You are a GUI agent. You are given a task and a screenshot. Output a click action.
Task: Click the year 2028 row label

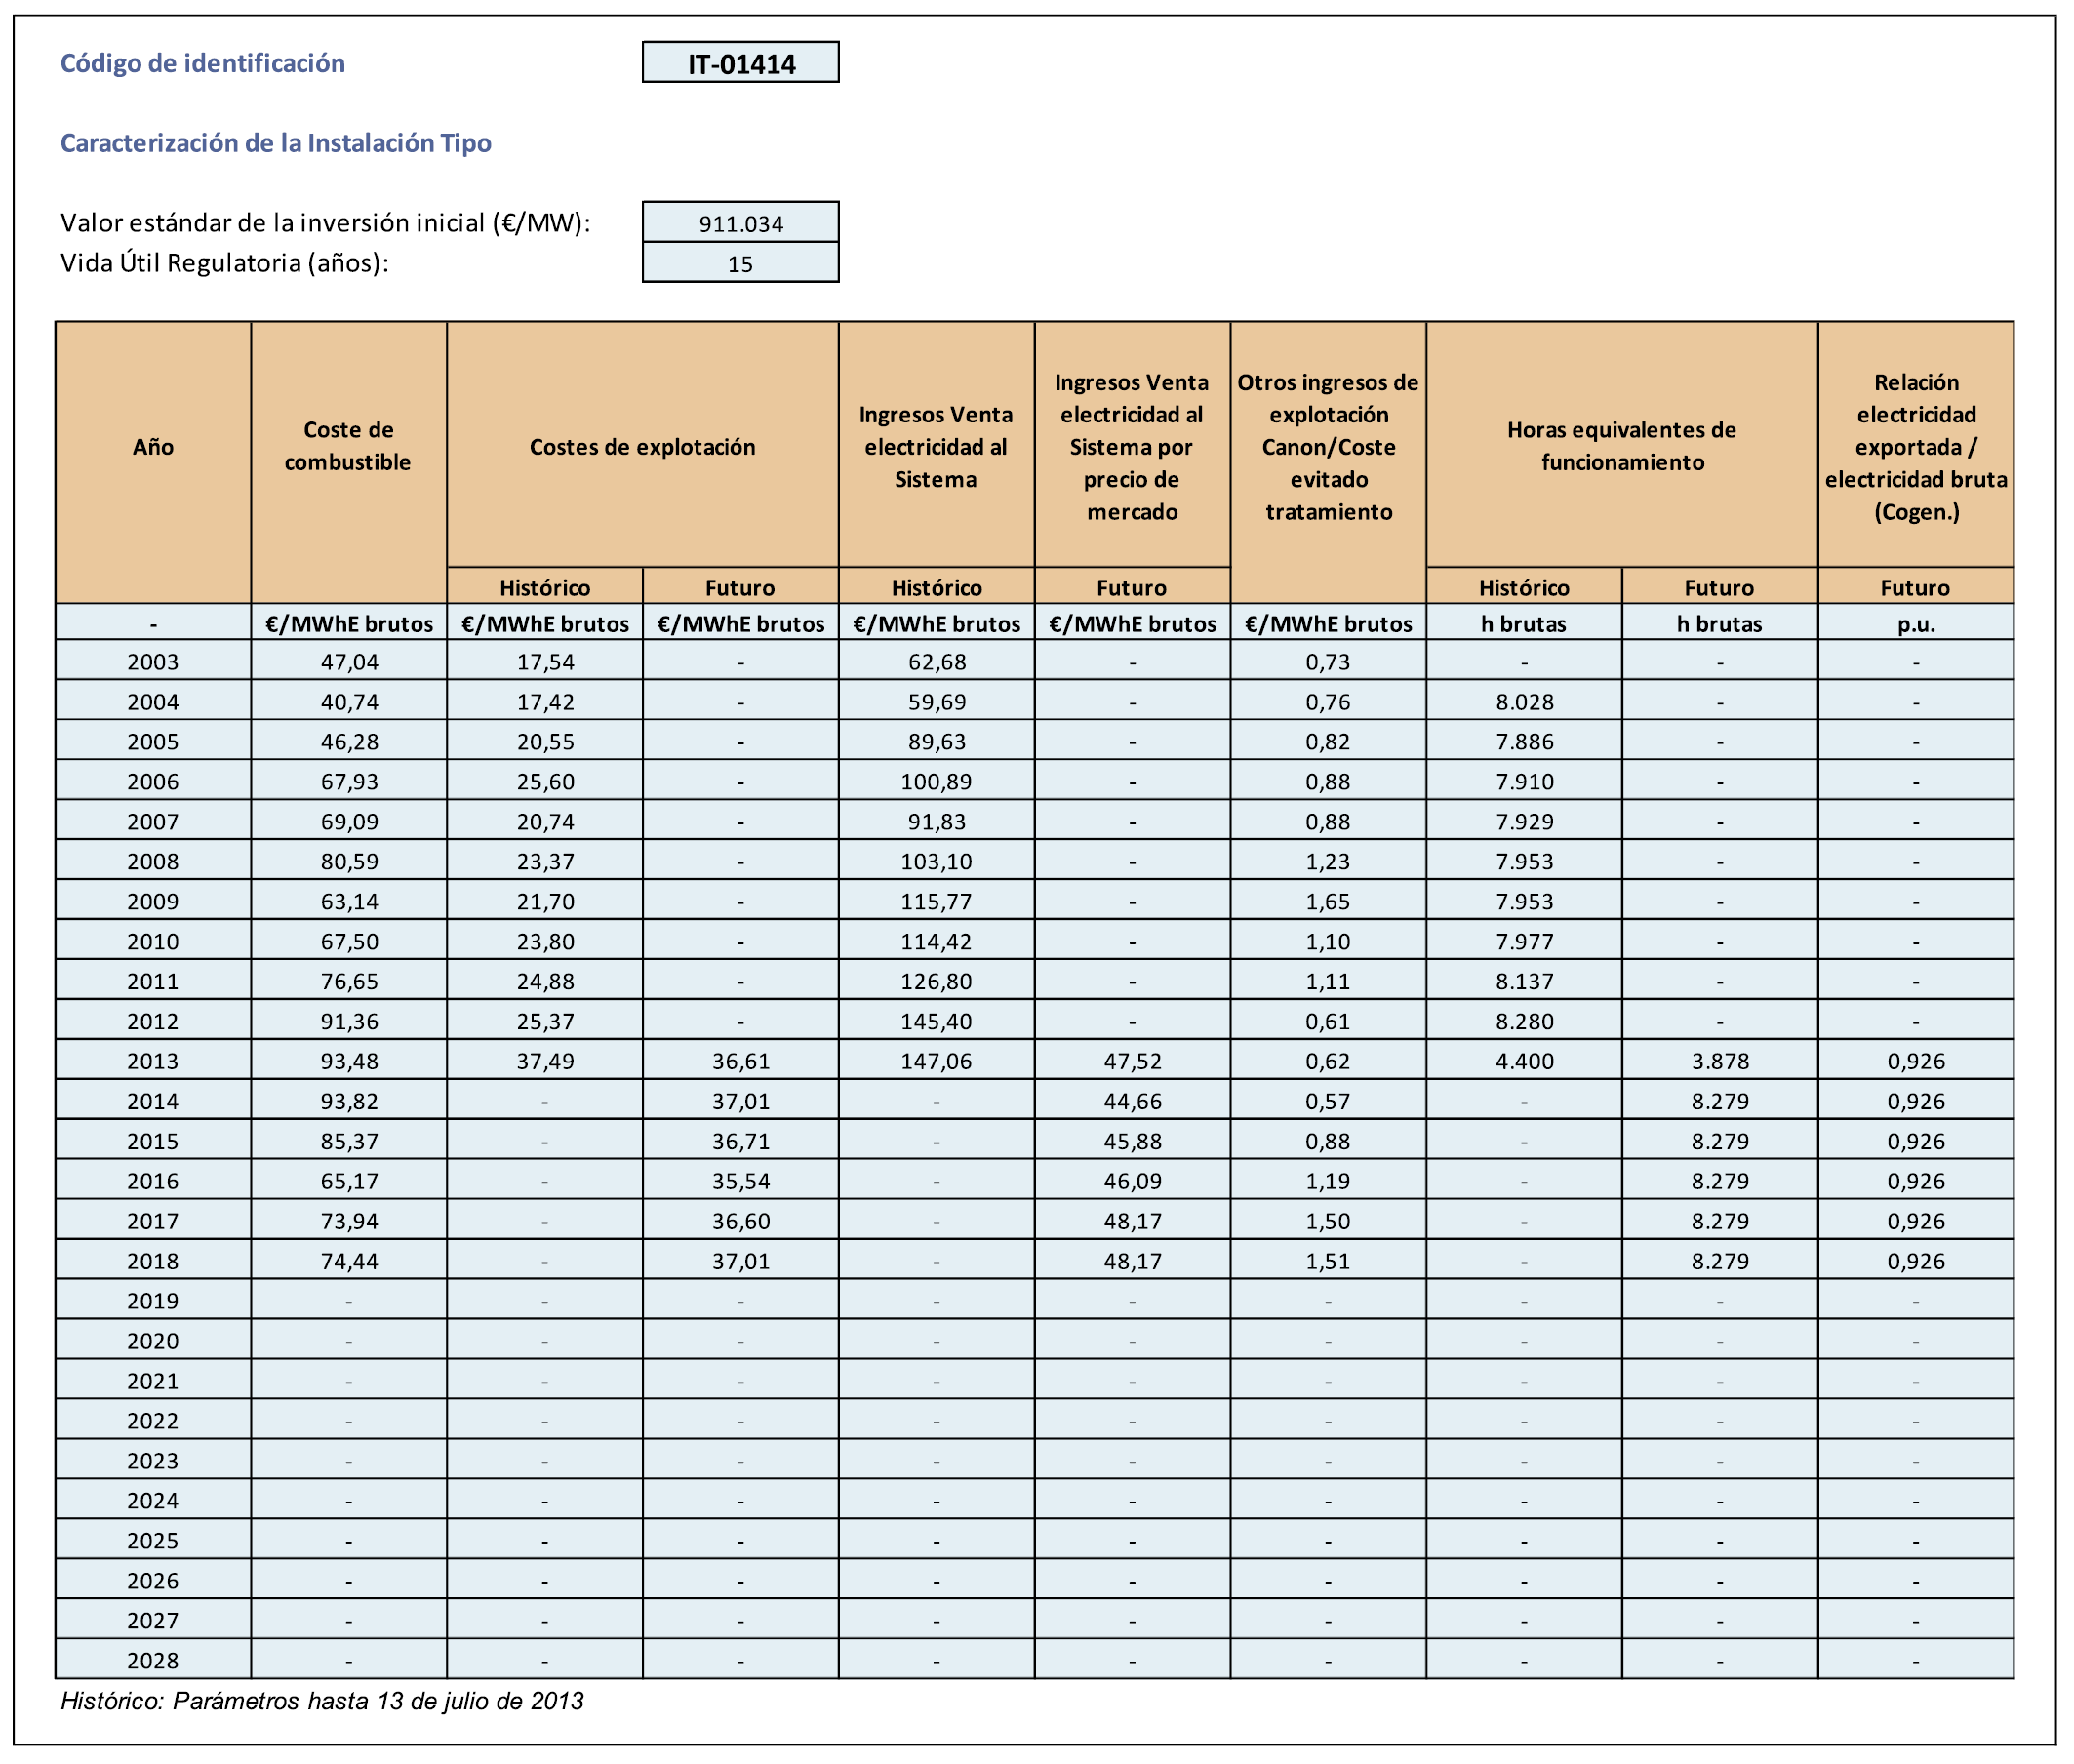pyautogui.click(x=153, y=1662)
